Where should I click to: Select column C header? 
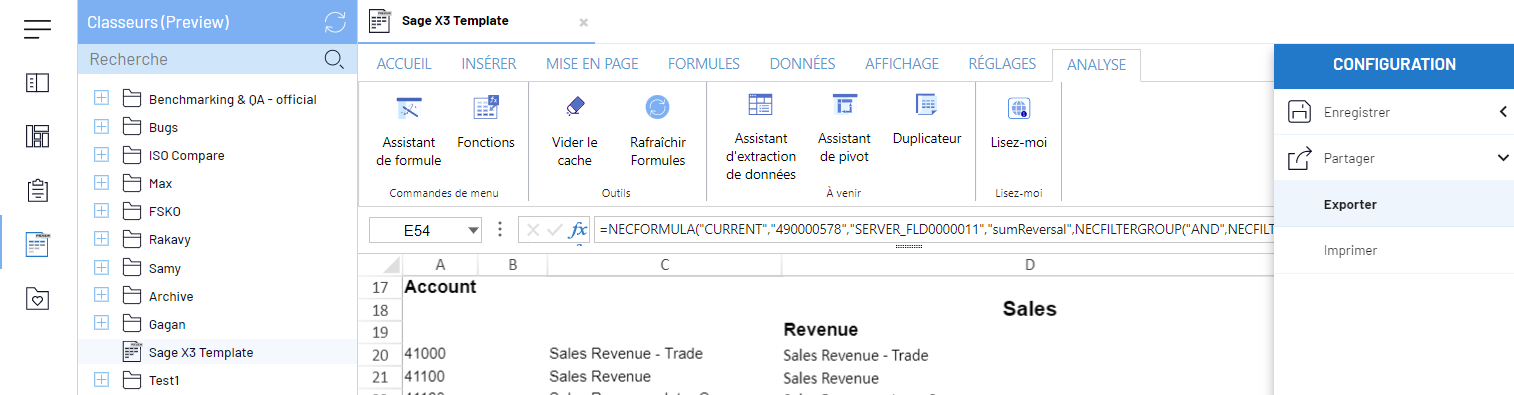664,264
